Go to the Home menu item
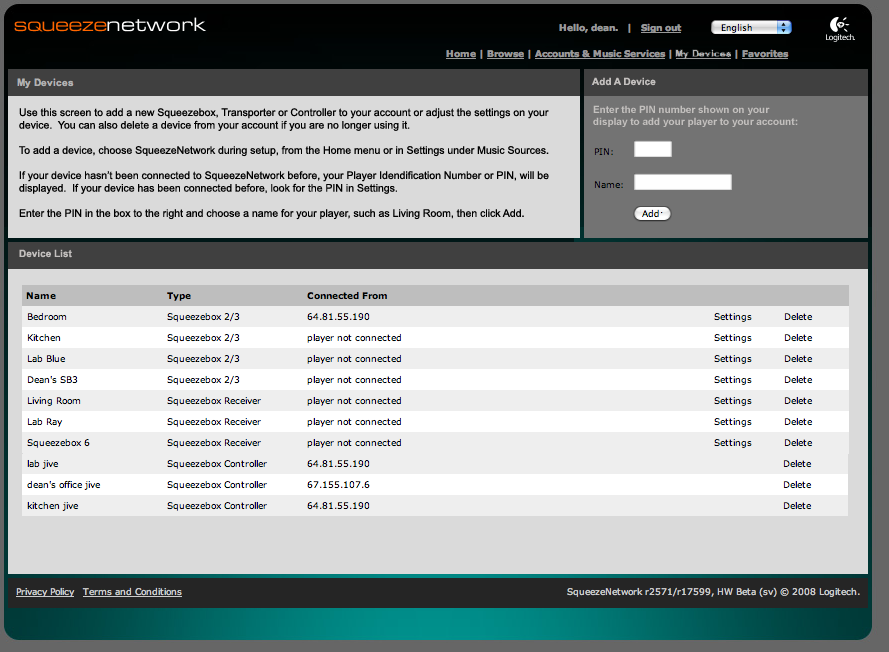 (460, 54)
